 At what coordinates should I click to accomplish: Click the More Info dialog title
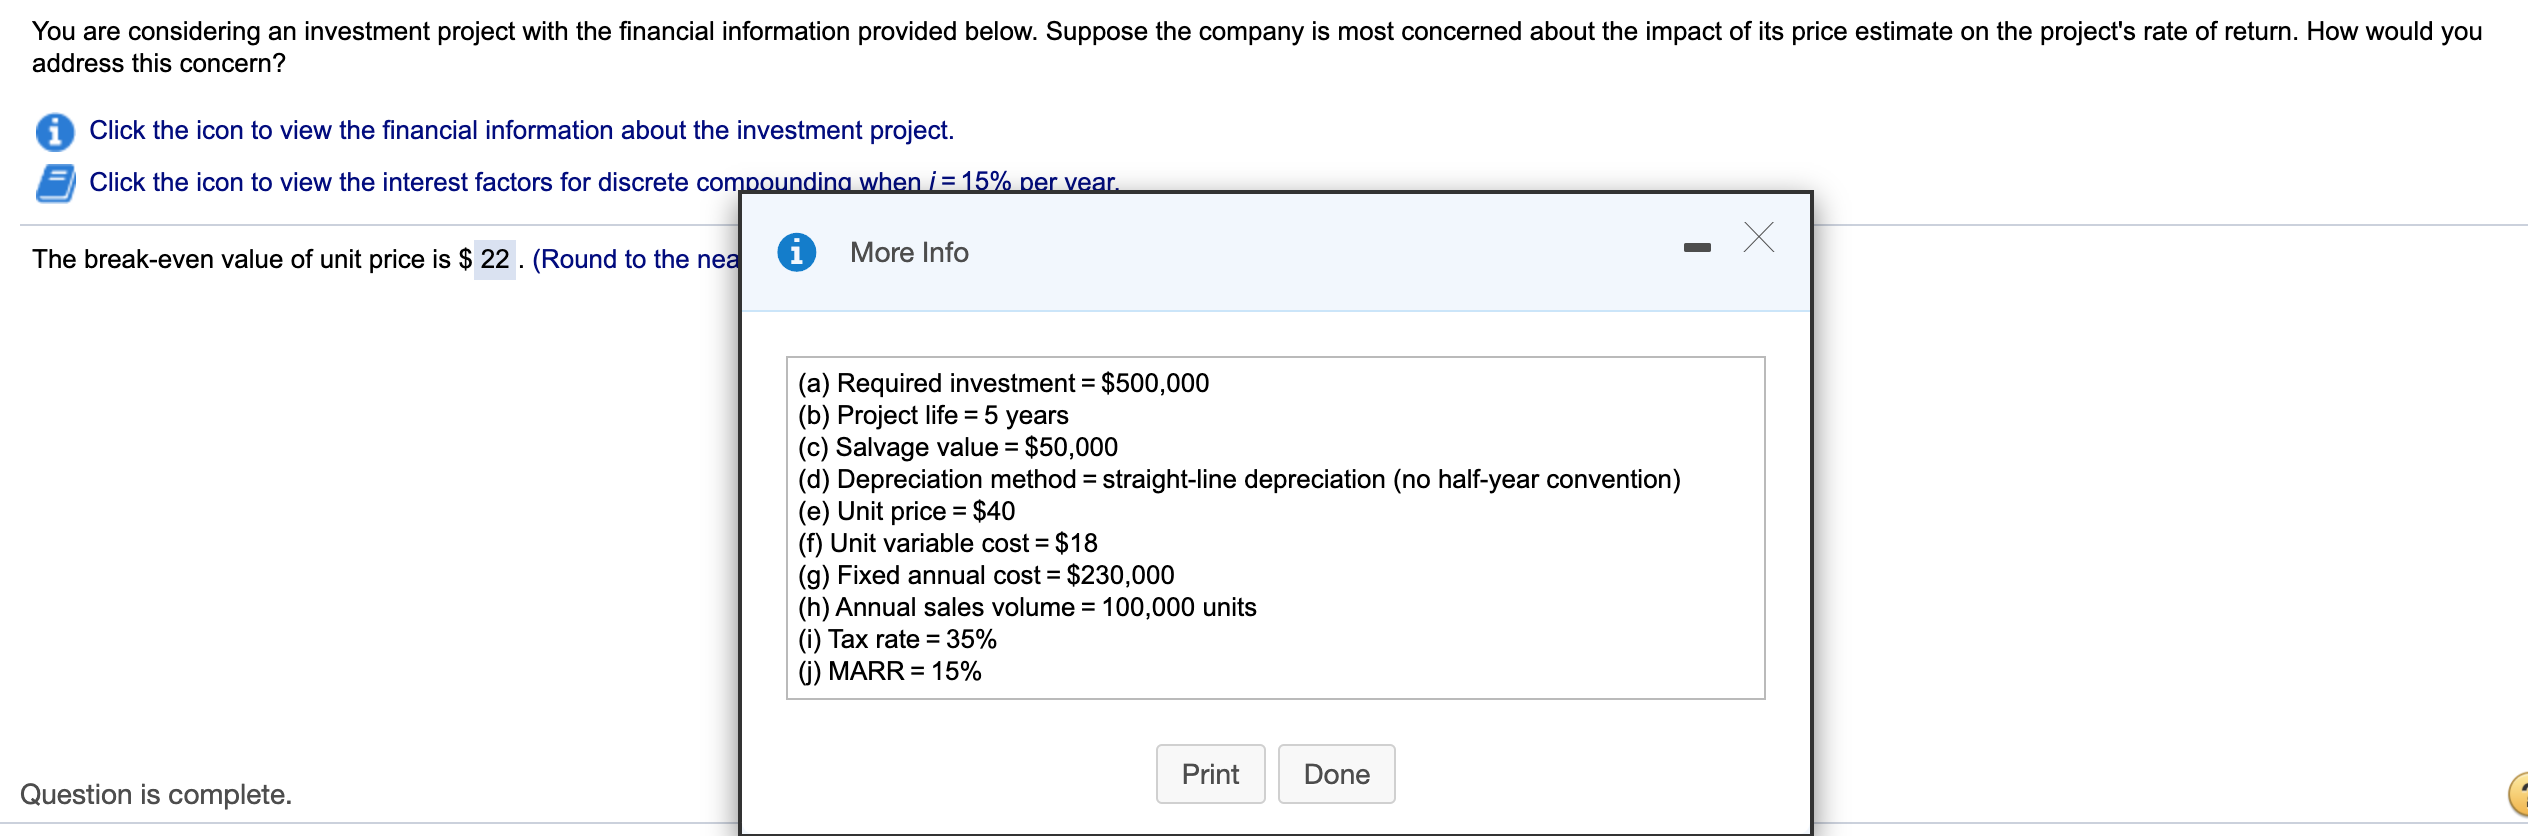coord(909,253)
